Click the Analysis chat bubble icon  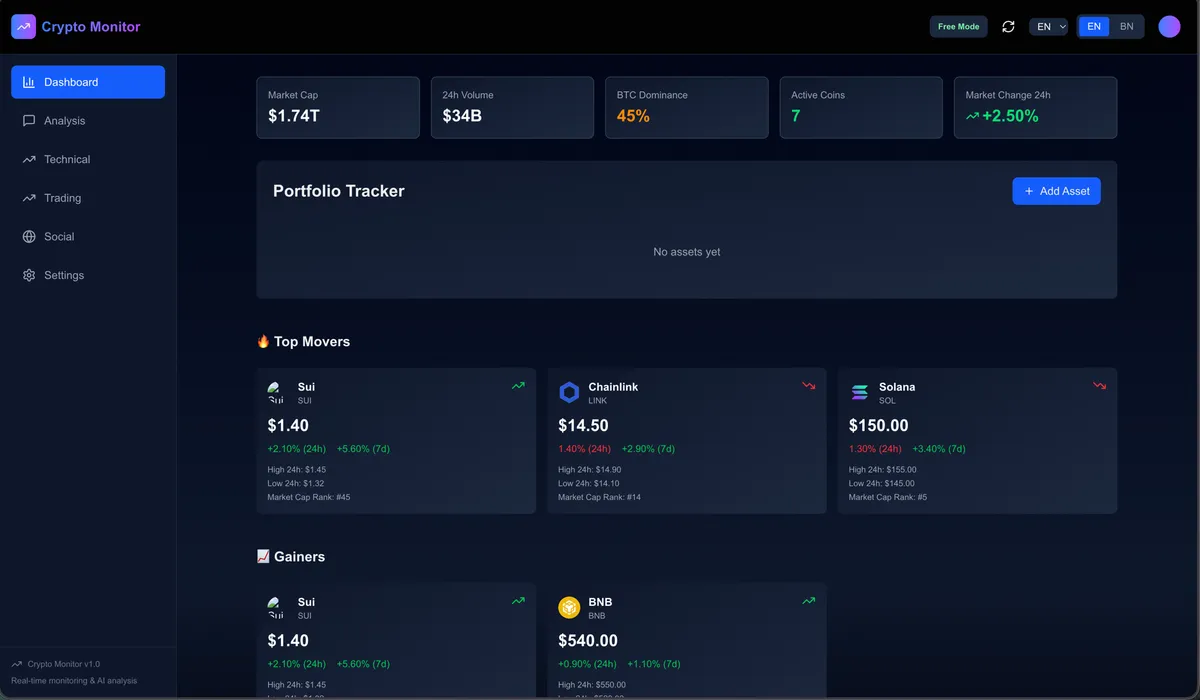click(29, 121)
